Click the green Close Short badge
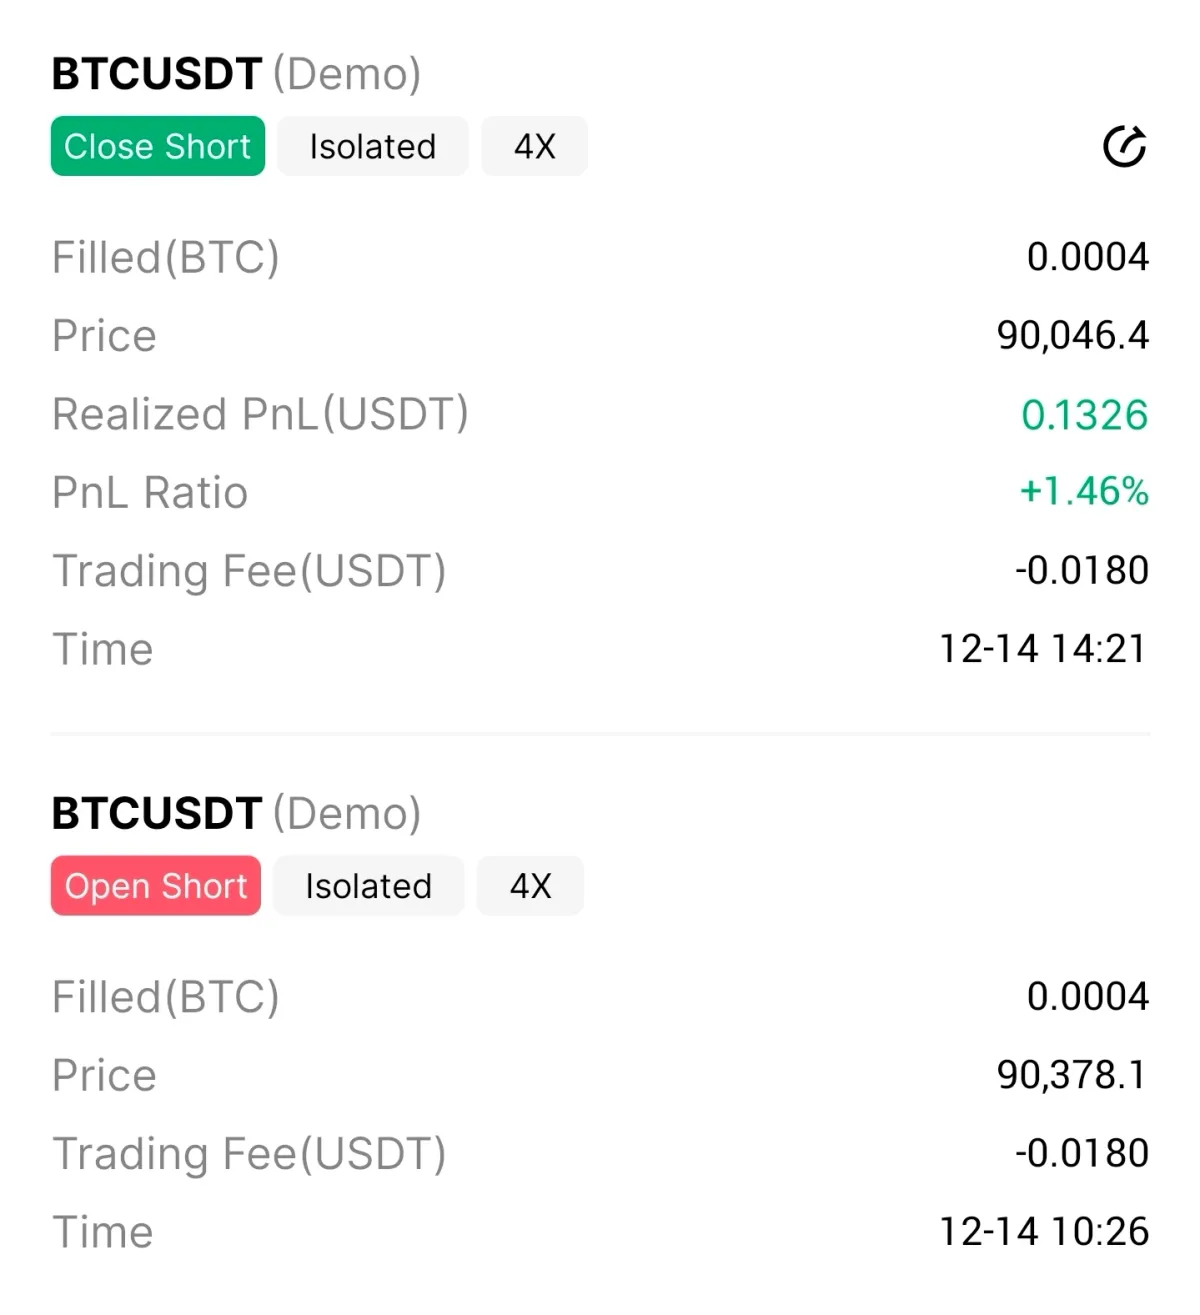This screenshot has height=1315, width=1200. (x=158, y=147)
